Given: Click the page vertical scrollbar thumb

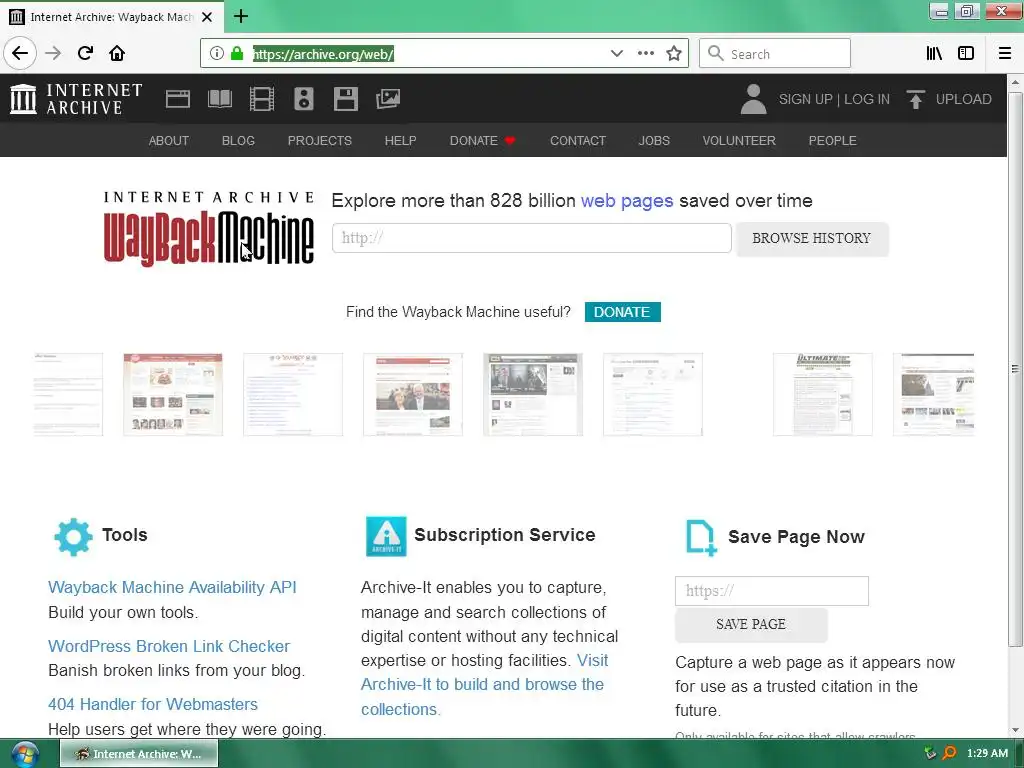Looking at the screenshot, I should click(x=1015, y=369).
